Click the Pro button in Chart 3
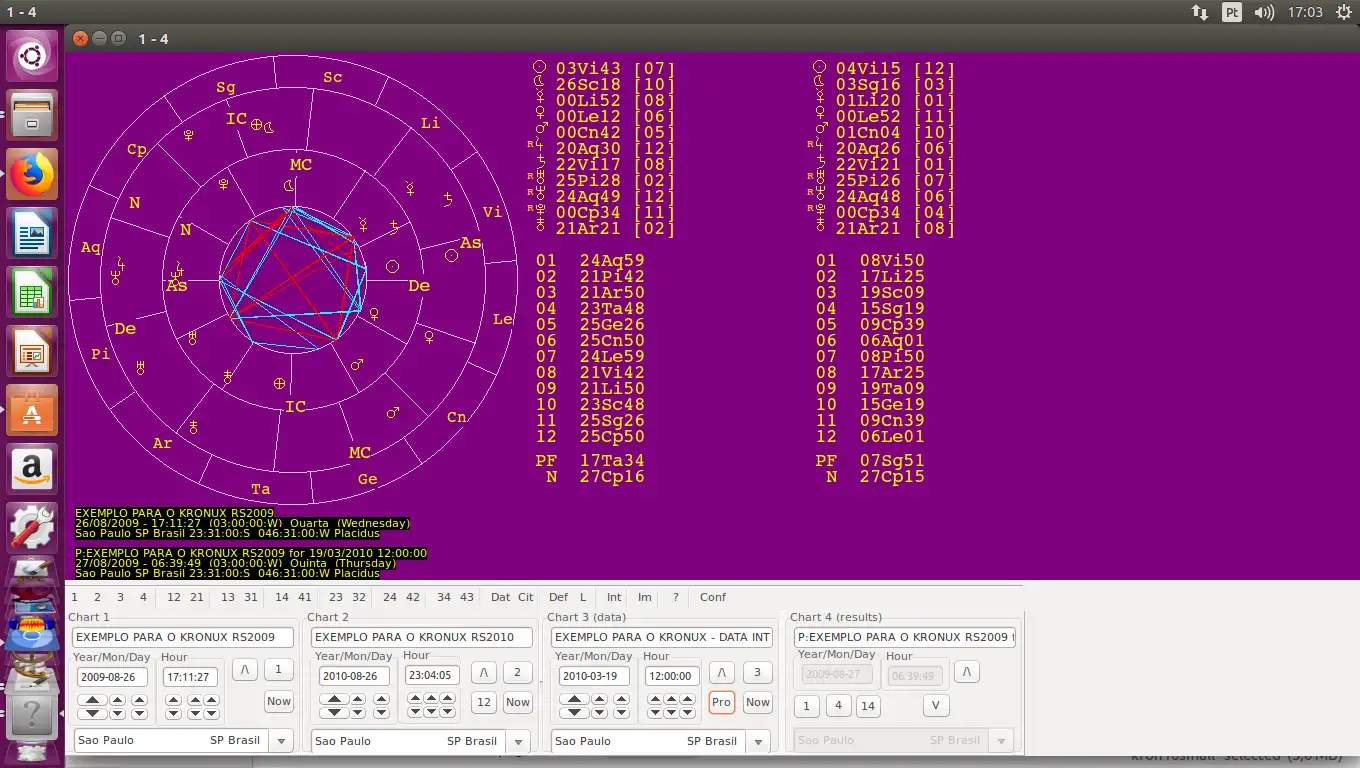The height and width of the screenshot is (768, 1360). coord(722,702)
